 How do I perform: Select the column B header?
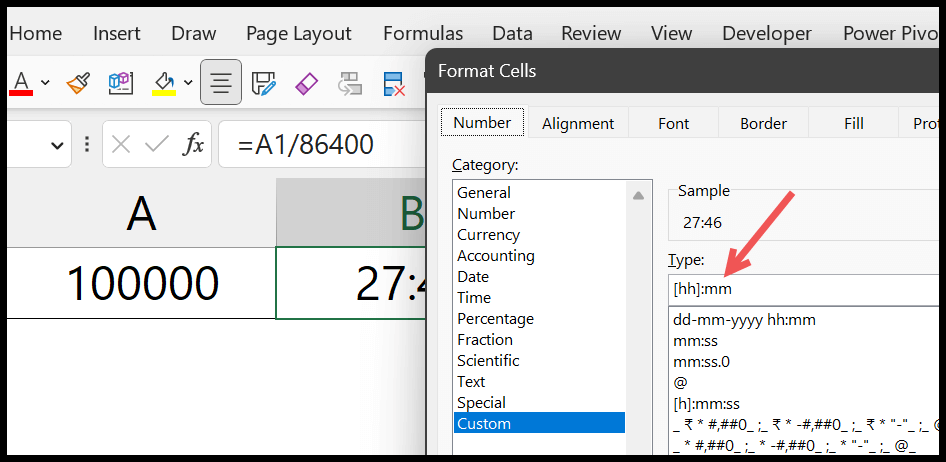click(351, 212)
